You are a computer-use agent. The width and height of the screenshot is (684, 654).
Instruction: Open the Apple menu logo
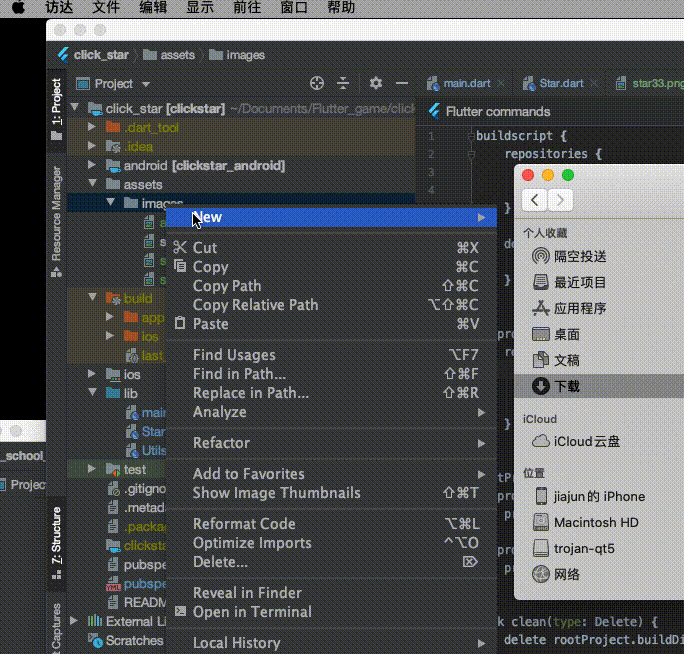(18, 7)
